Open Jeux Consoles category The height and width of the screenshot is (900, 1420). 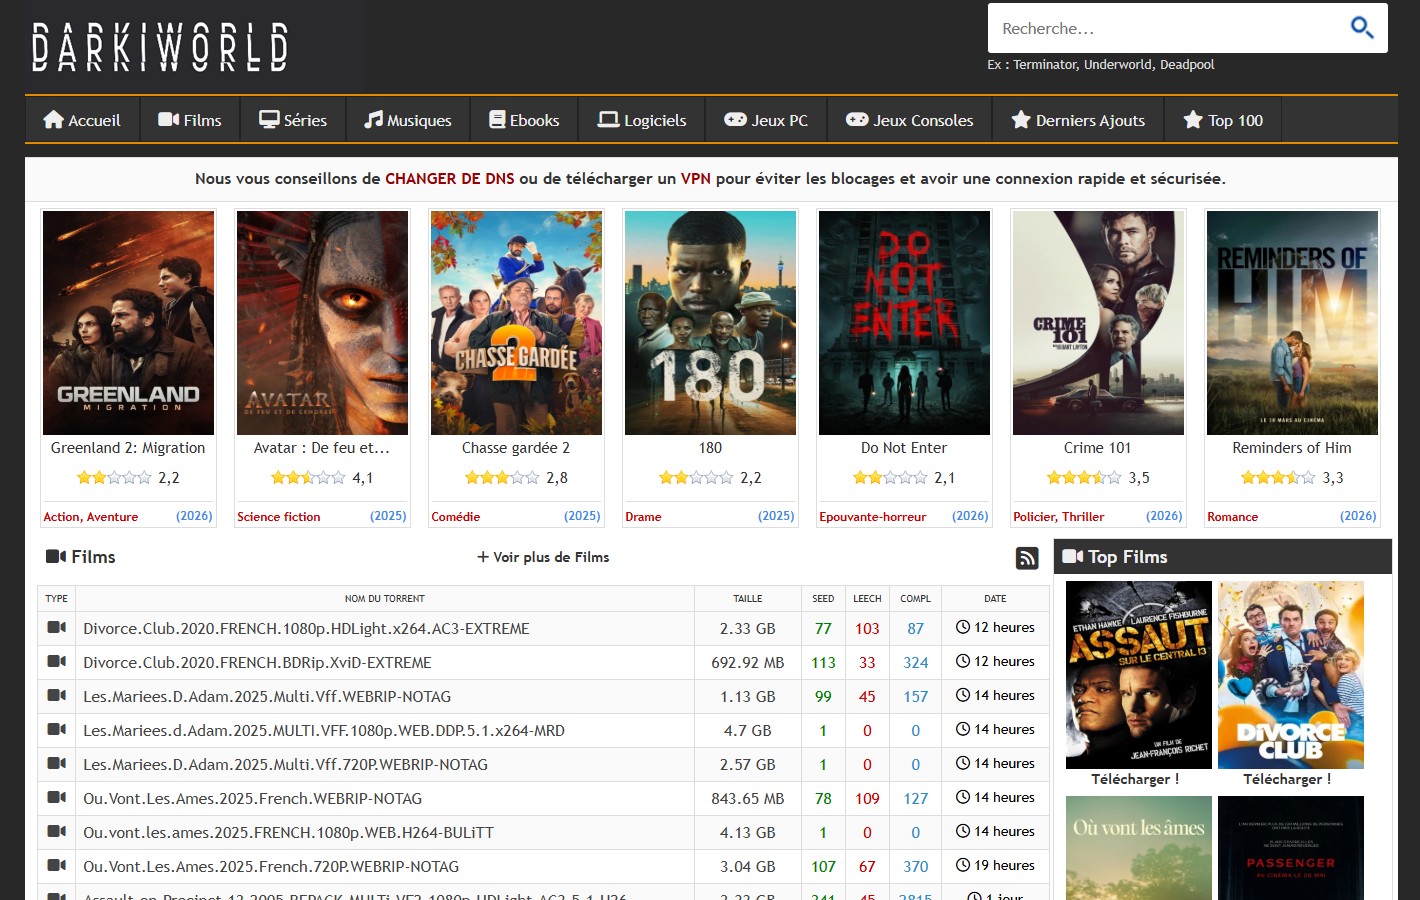point(910,120)
